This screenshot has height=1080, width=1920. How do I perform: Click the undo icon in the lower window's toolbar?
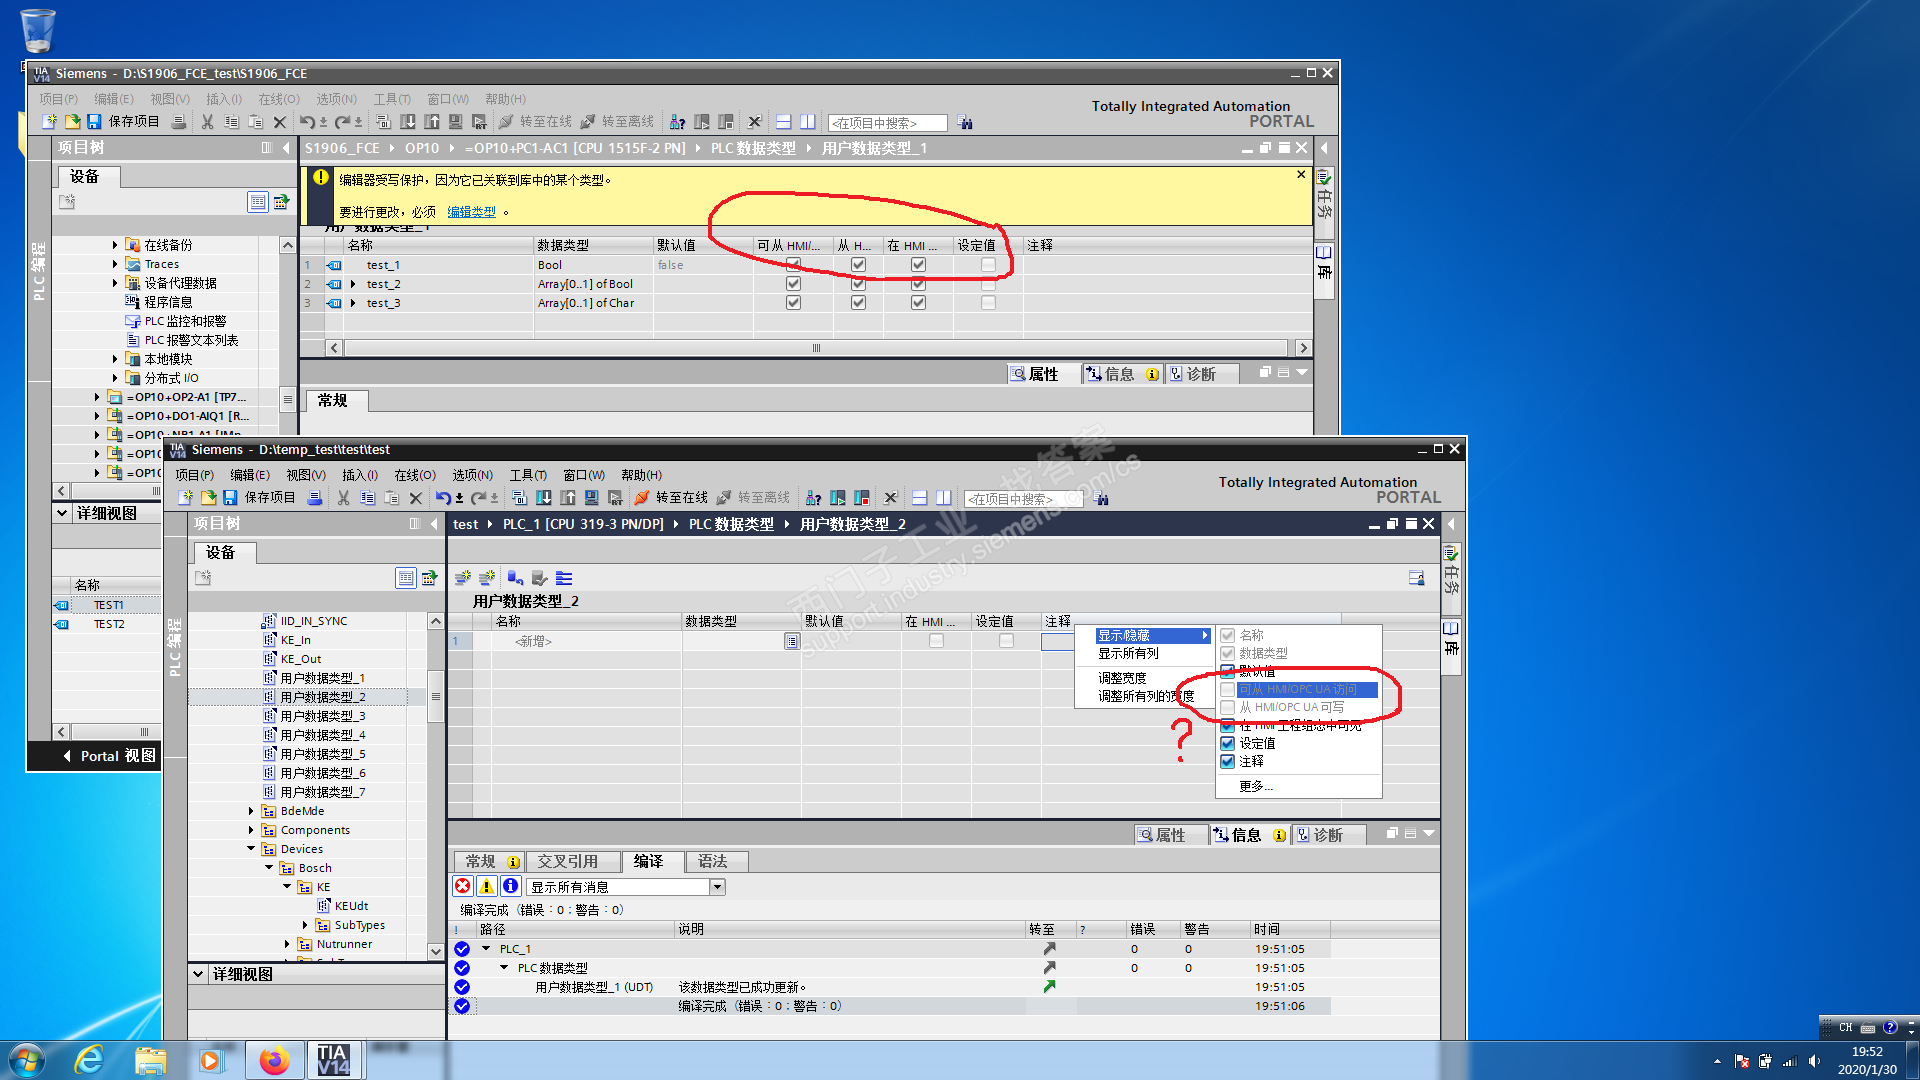click(x=442, y=498)
